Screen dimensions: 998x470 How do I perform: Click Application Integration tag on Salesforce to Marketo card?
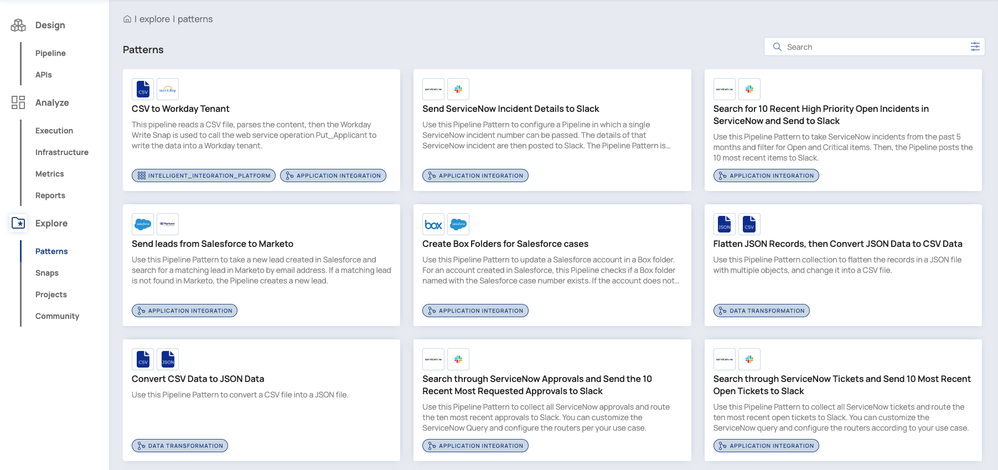185,311
